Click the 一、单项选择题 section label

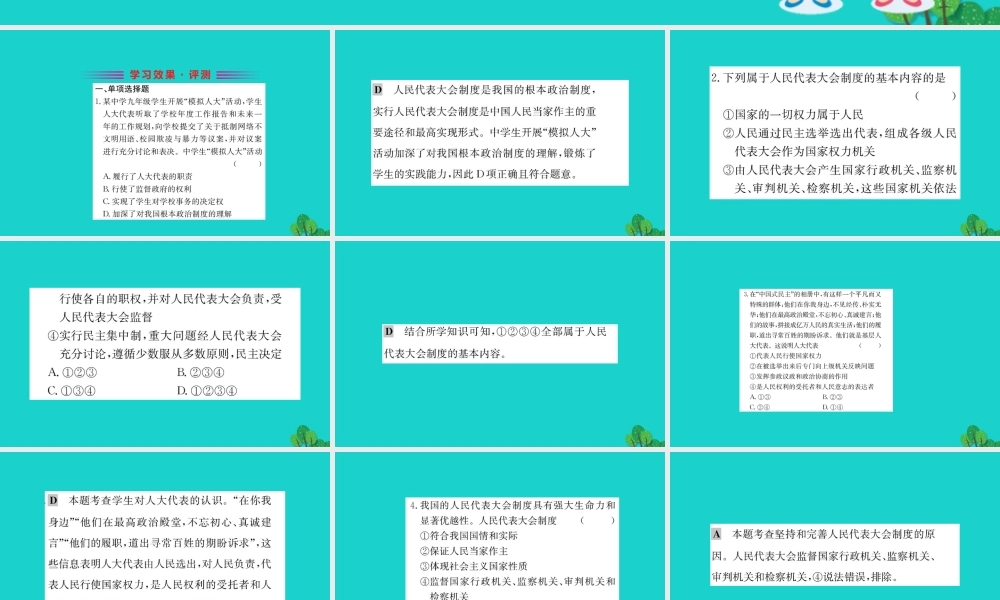122,89
